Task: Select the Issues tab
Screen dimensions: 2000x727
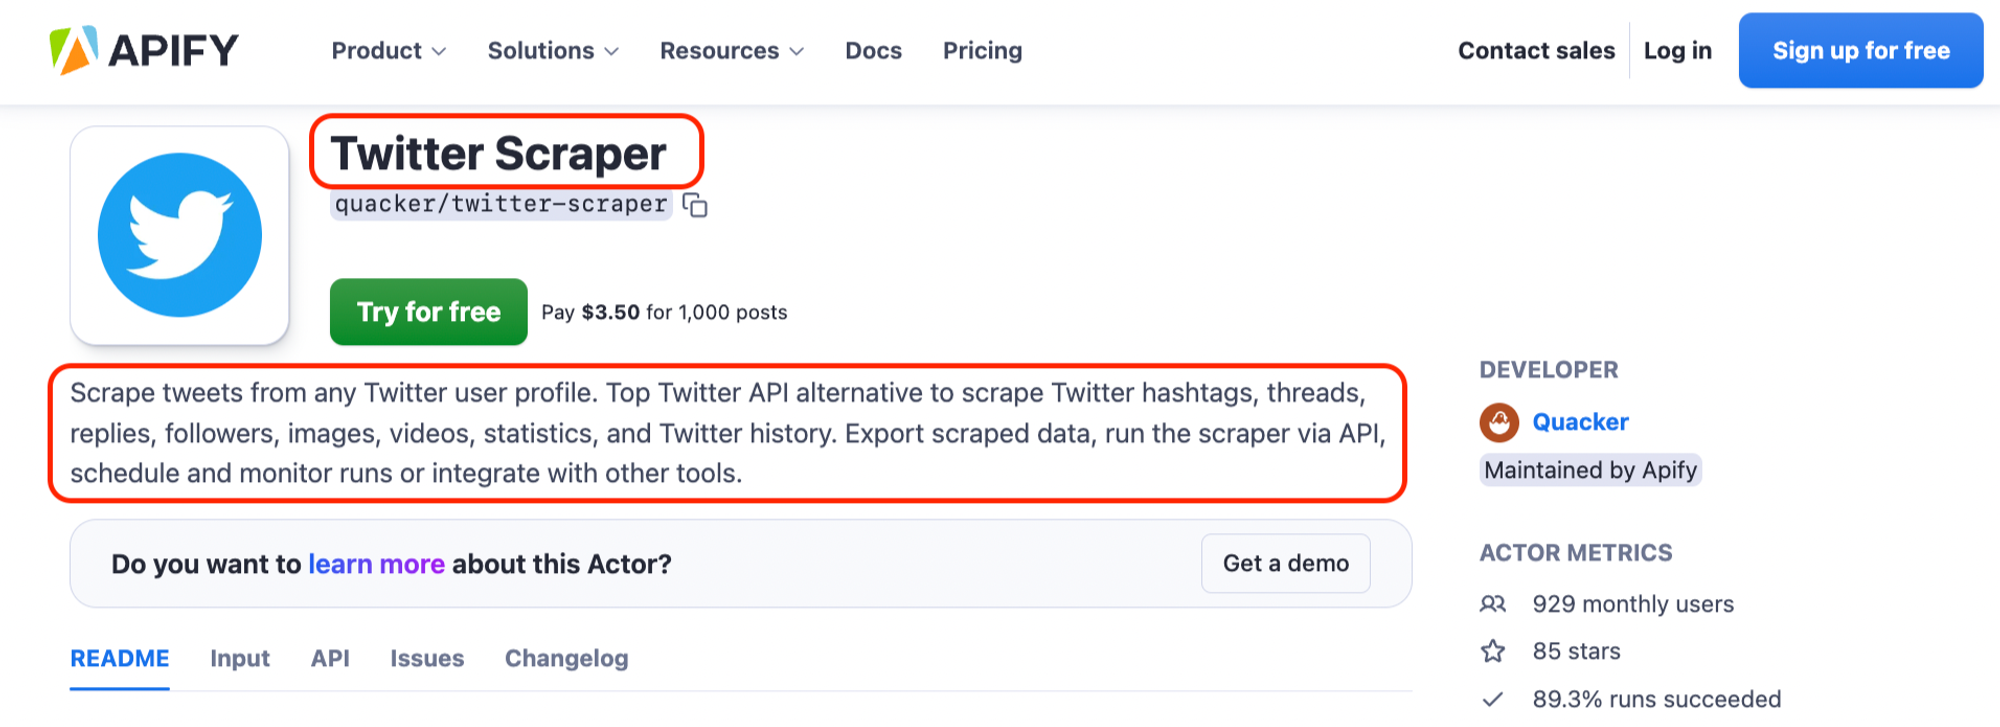Action: pyautogui.click(x=427, y=658)
